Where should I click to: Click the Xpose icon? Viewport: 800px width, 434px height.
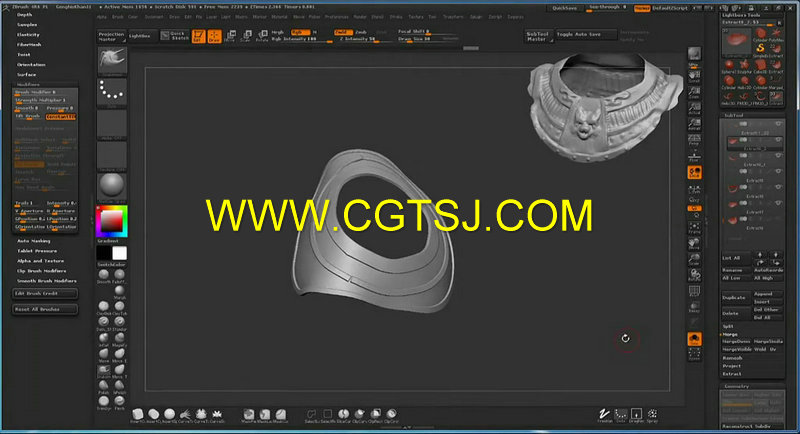point(694,354)
